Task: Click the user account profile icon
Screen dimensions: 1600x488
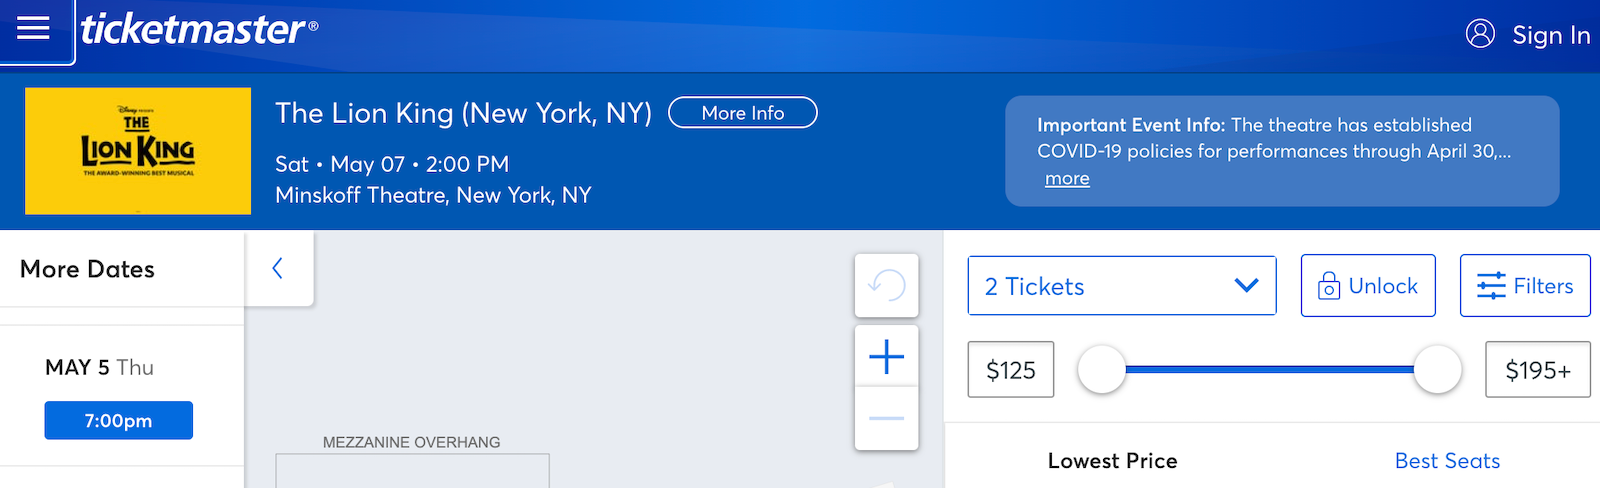Action: pos(1480,34)
